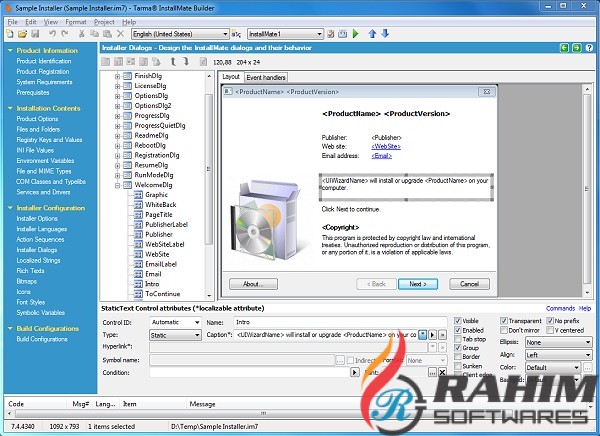Toggle the Enabled checkbox

(x=458, y=330)
